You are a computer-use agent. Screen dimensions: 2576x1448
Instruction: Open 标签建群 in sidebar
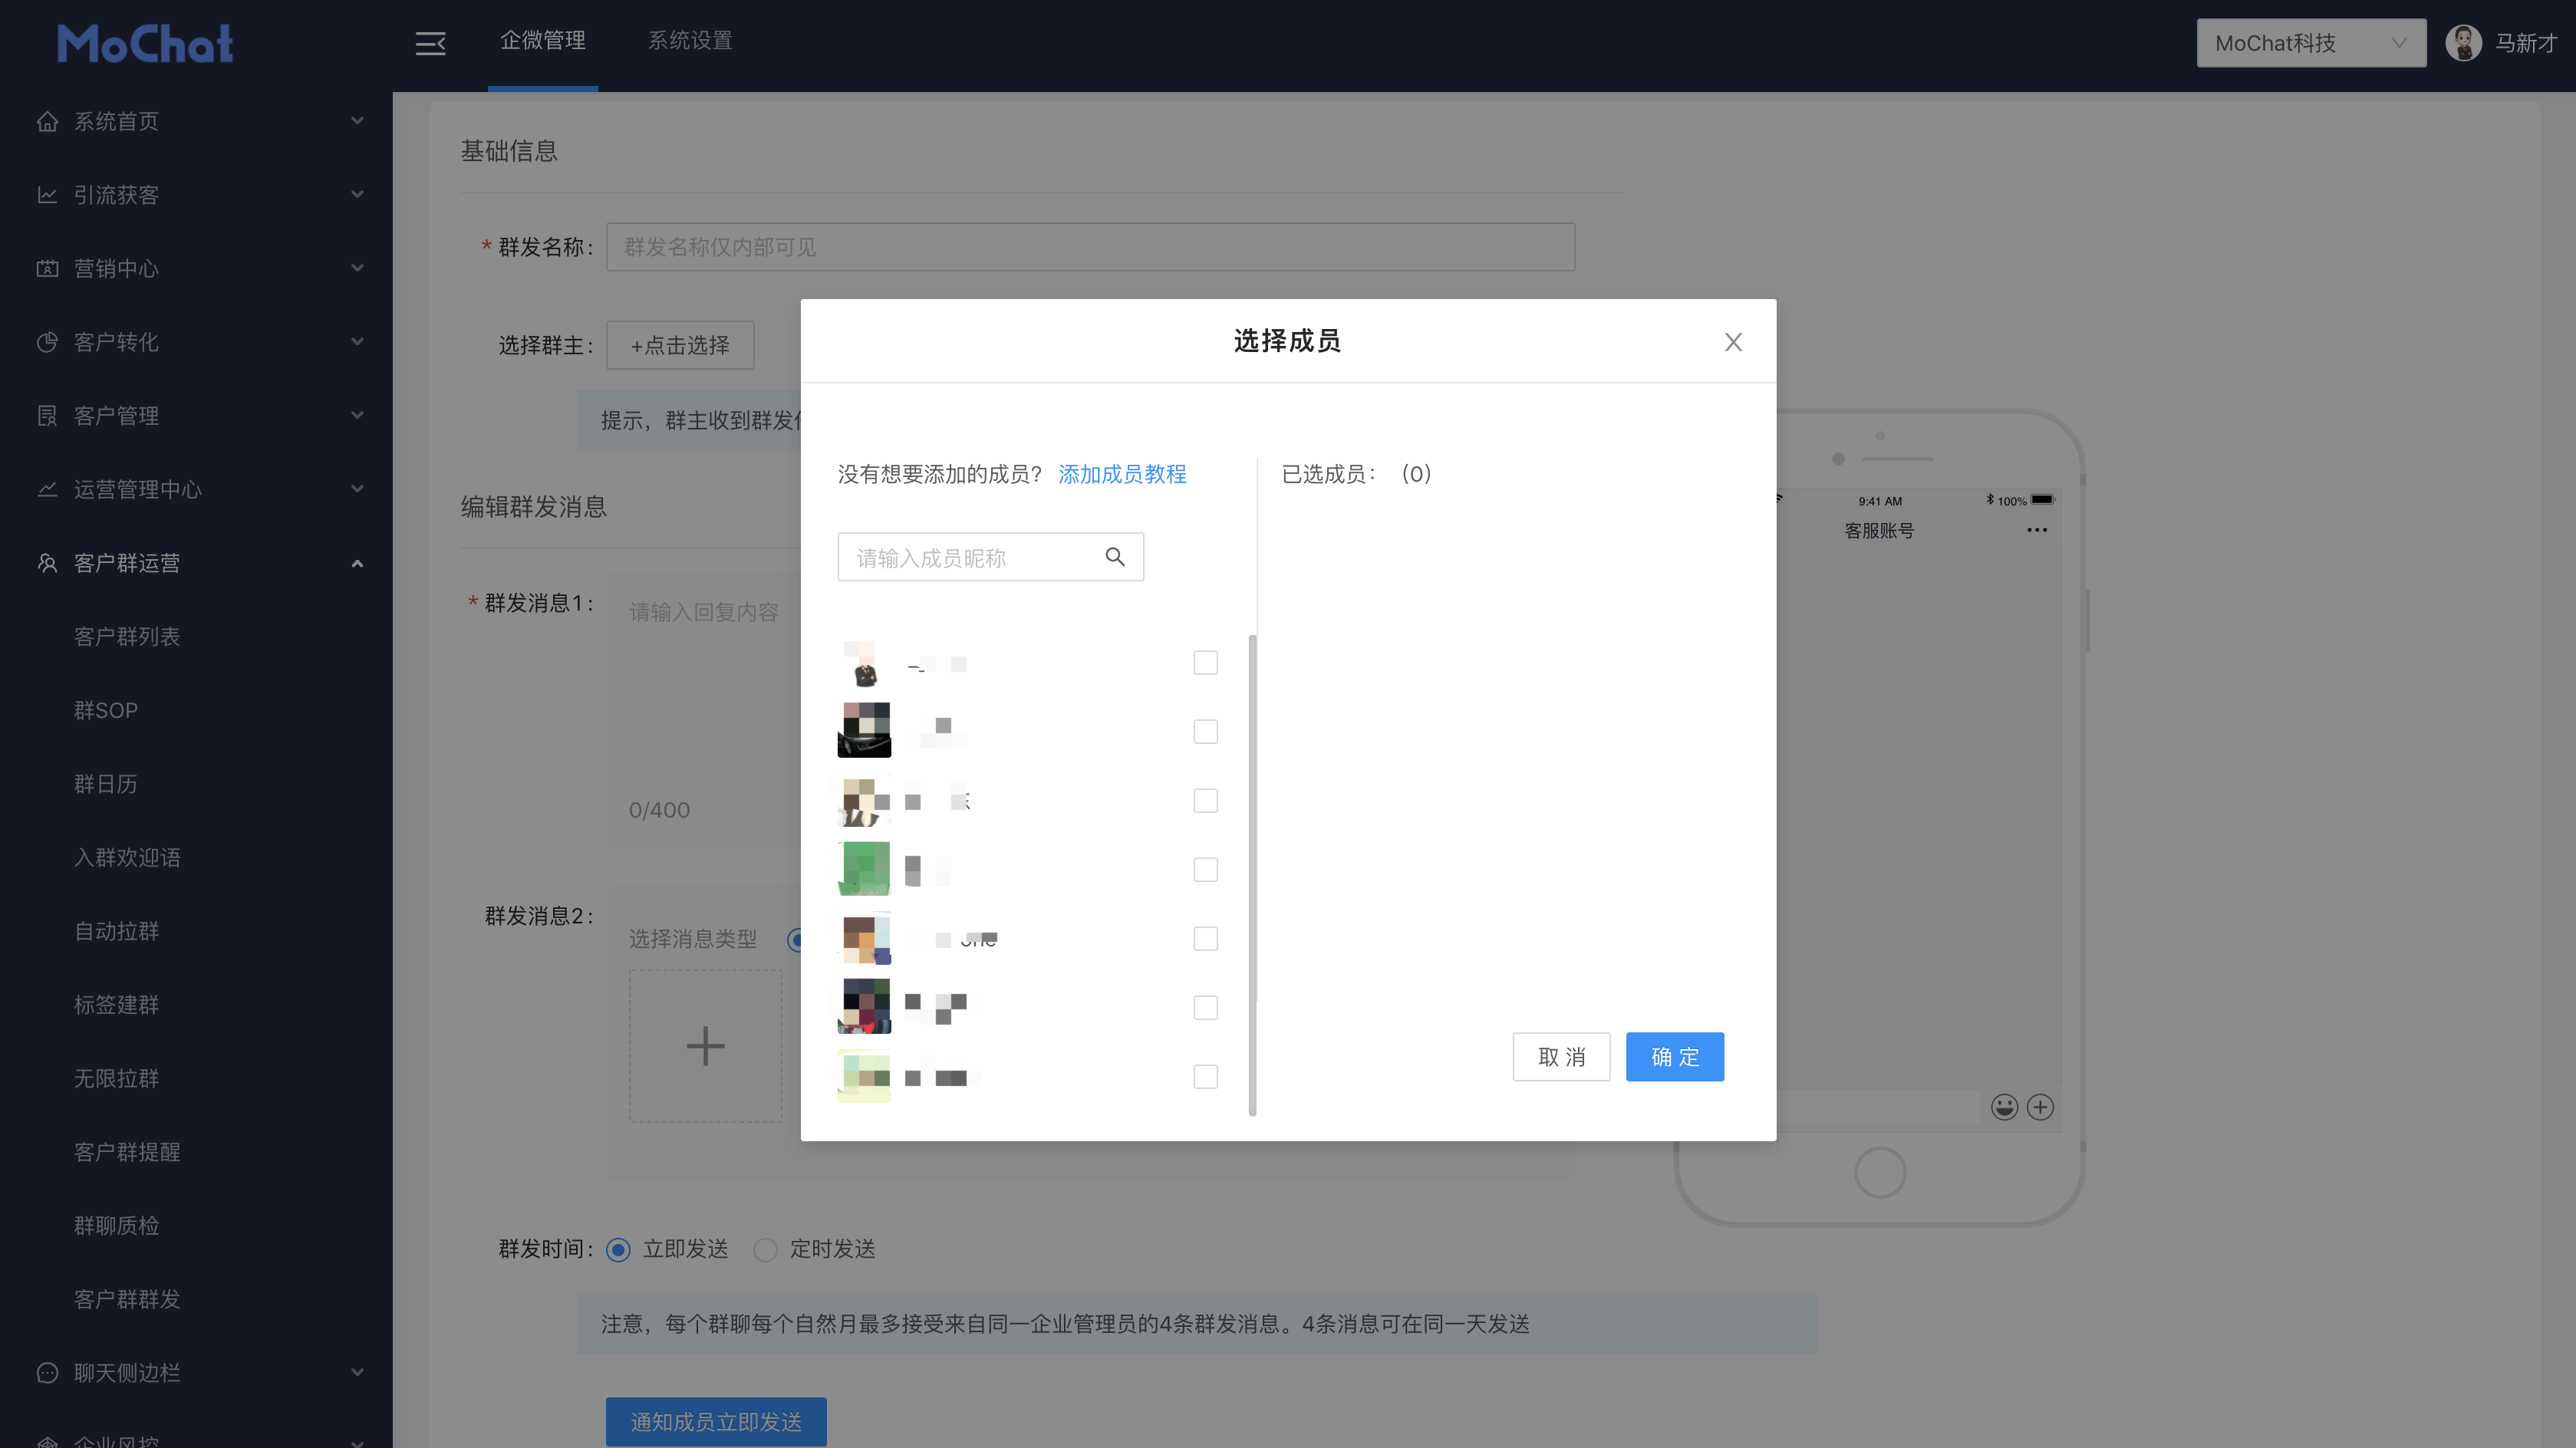click(x=117, y=1005)
